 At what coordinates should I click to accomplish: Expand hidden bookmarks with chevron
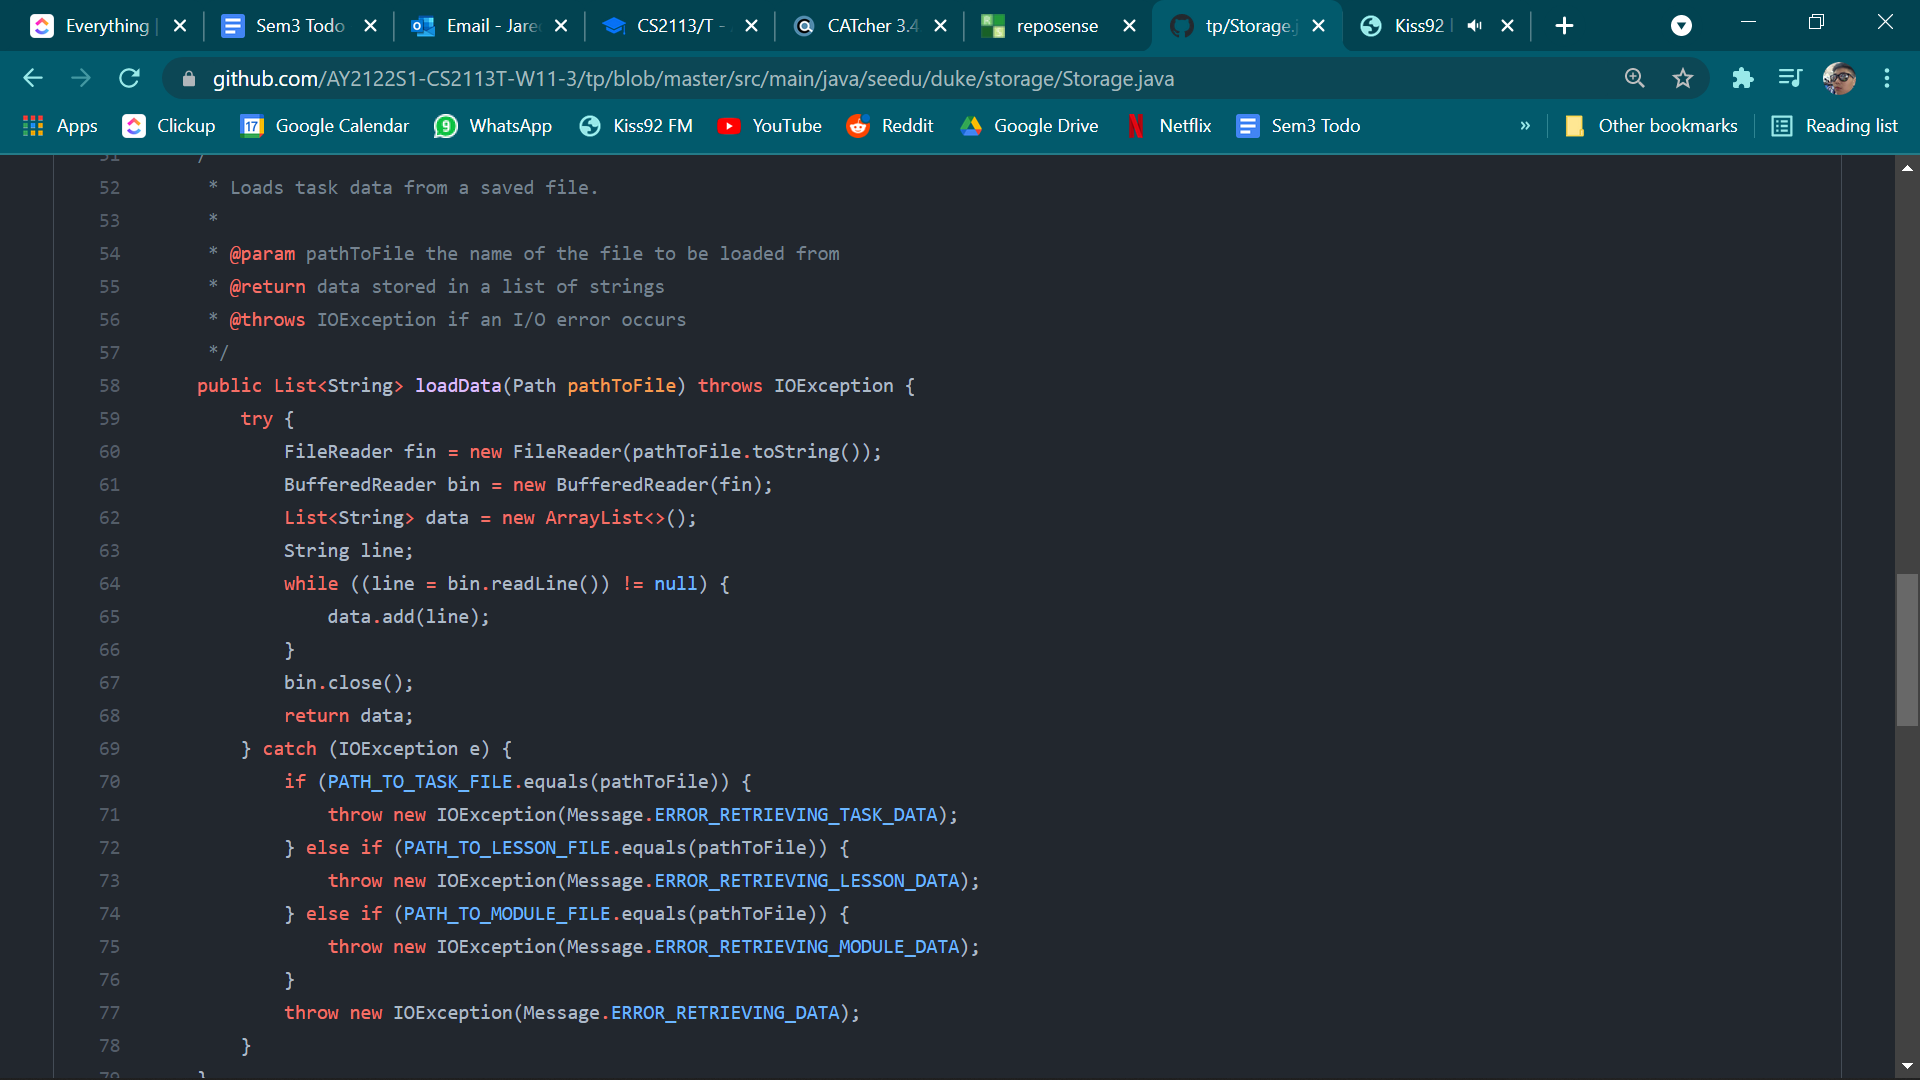1525,126
